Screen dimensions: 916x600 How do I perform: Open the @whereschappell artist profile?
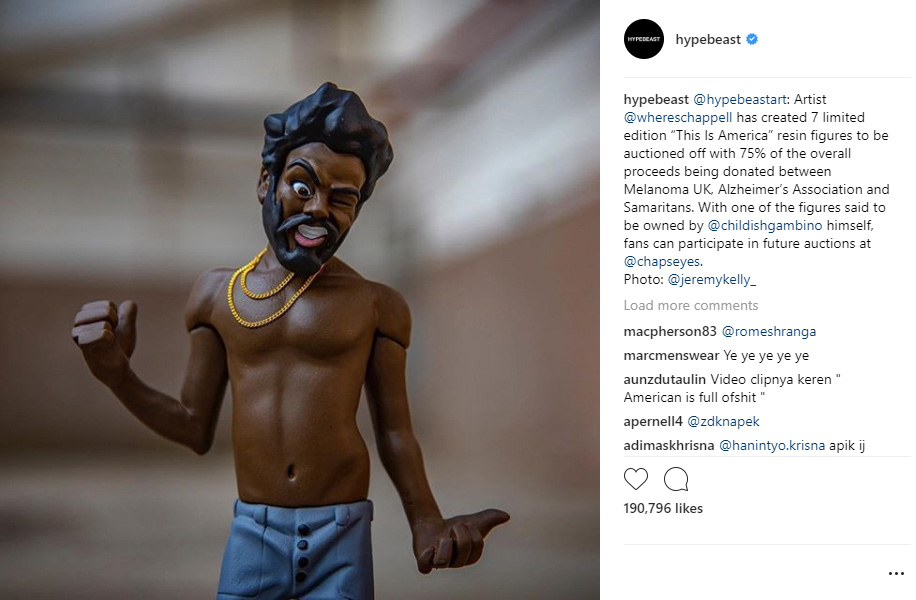click(678, 117)
